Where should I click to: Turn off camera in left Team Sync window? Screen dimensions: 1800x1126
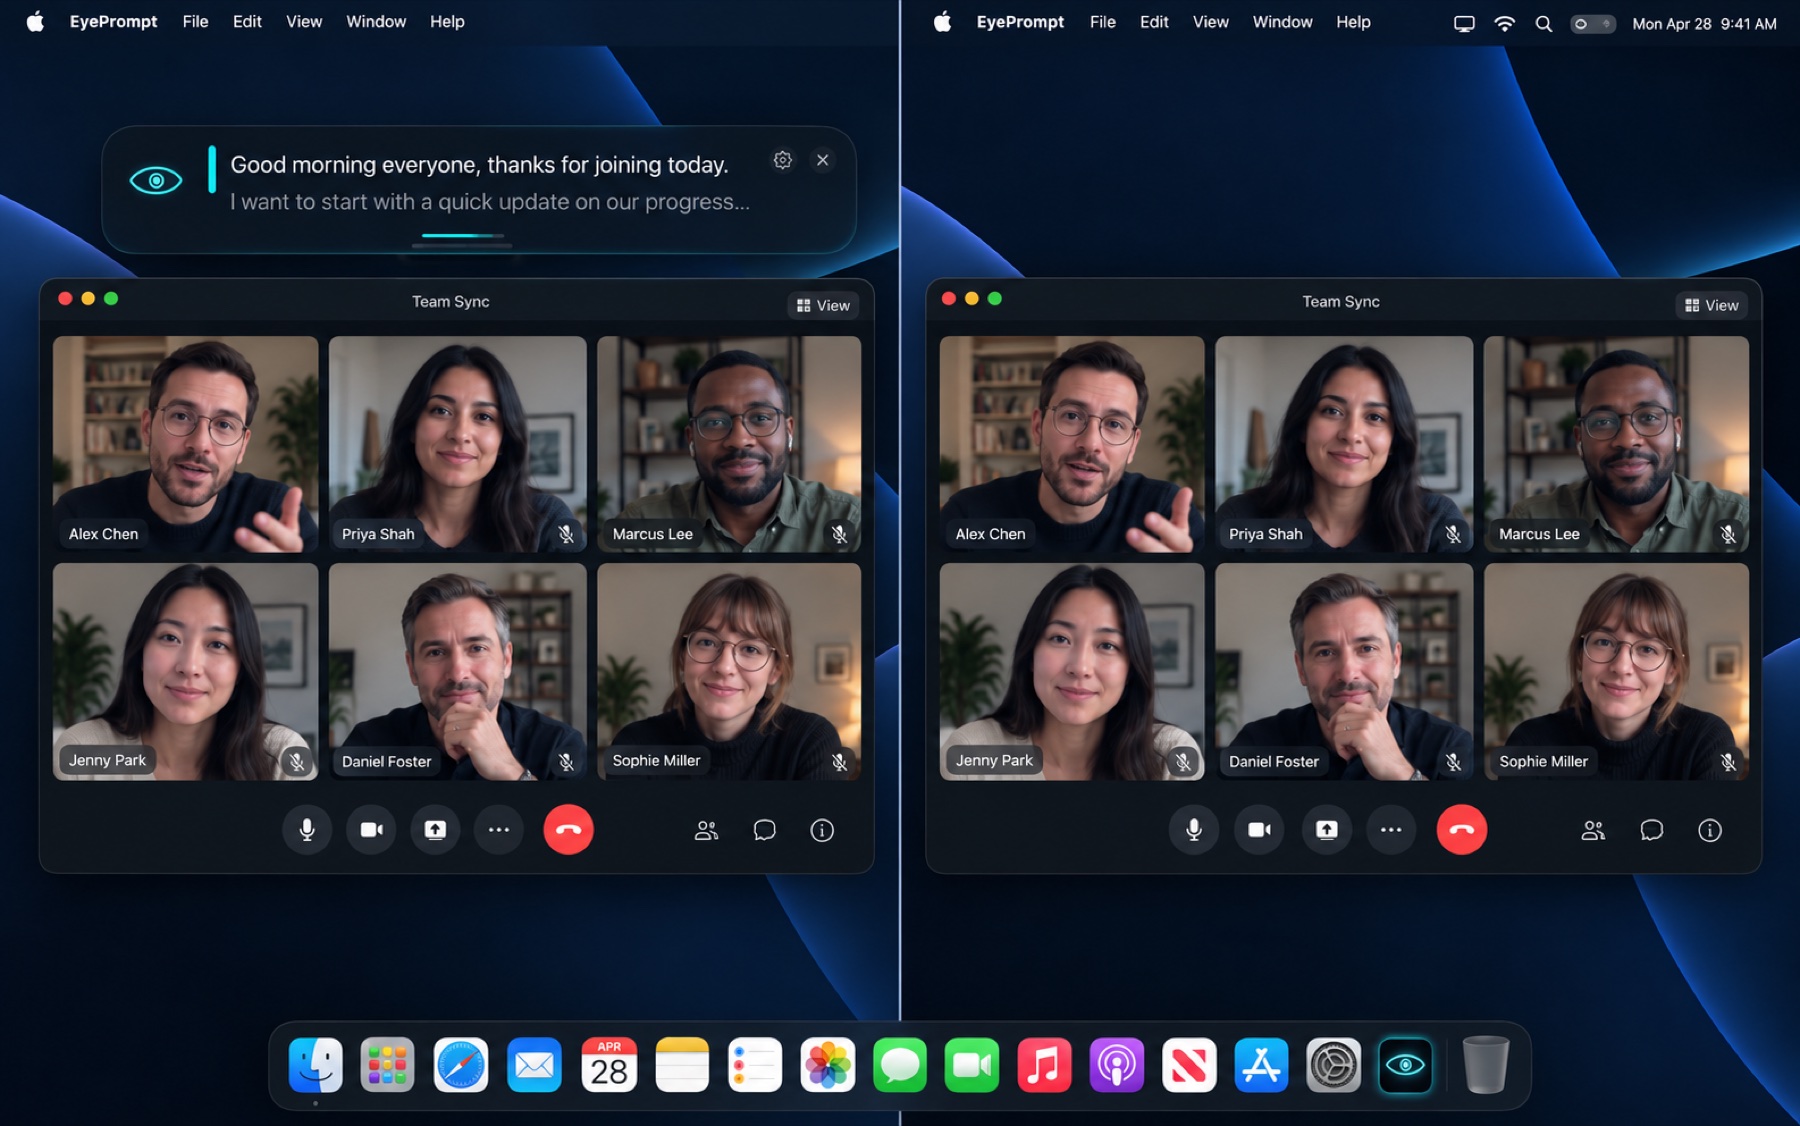coord(371,830)
